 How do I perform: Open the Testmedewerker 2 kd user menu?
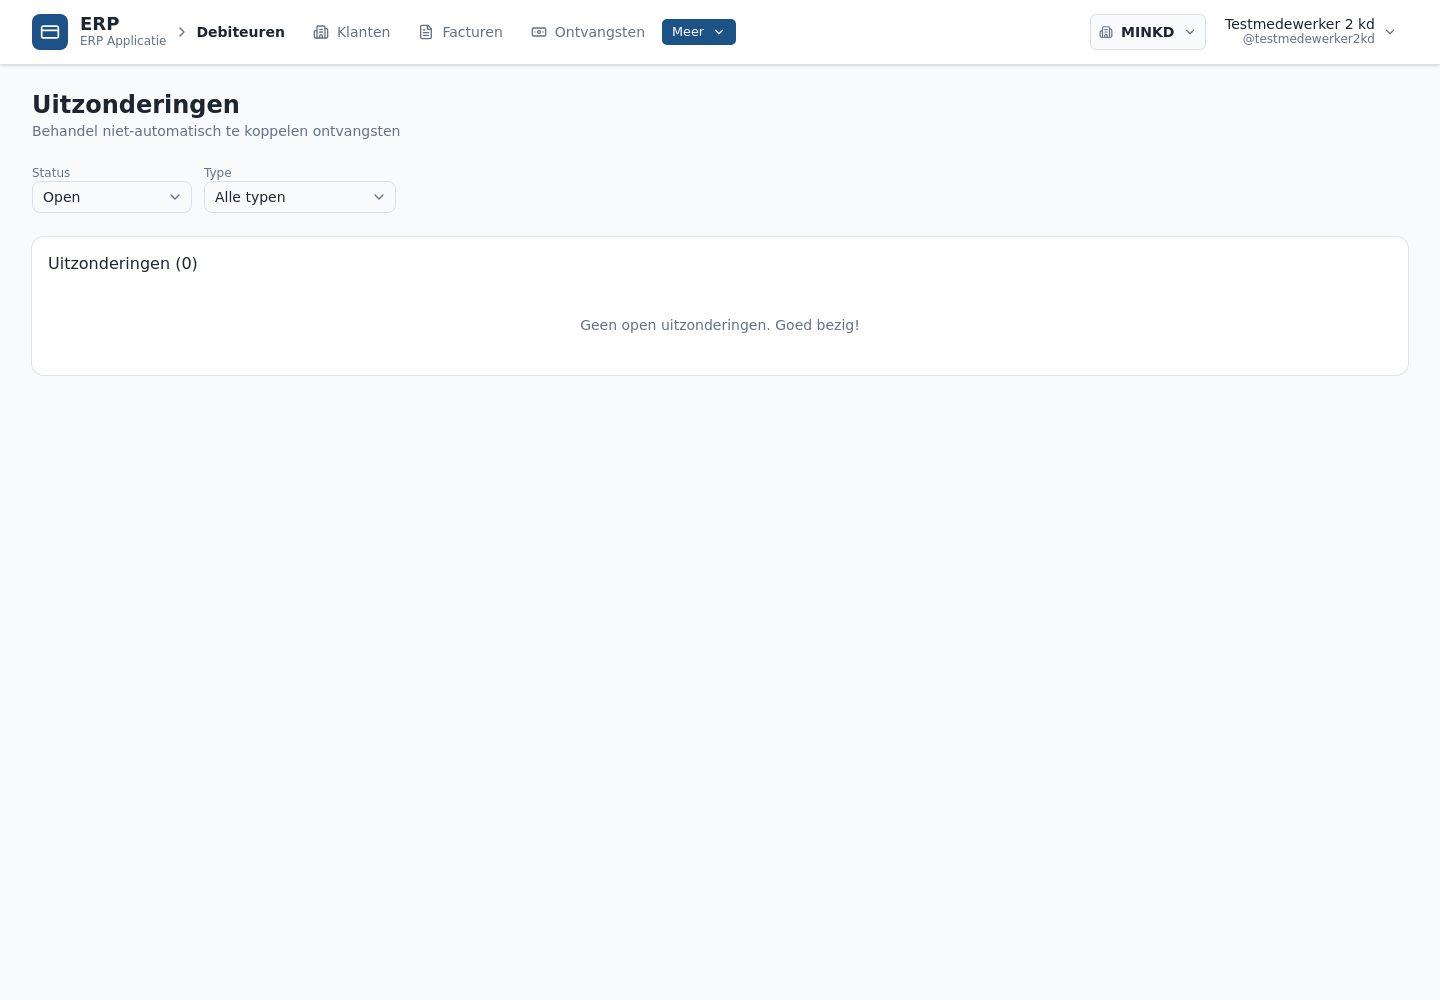1310,32
